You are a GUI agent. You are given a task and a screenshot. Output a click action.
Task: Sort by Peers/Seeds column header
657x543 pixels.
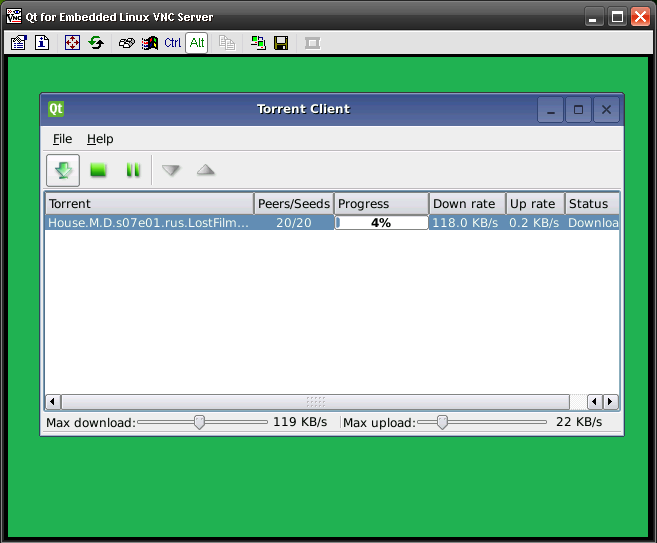tap(294, 204)
